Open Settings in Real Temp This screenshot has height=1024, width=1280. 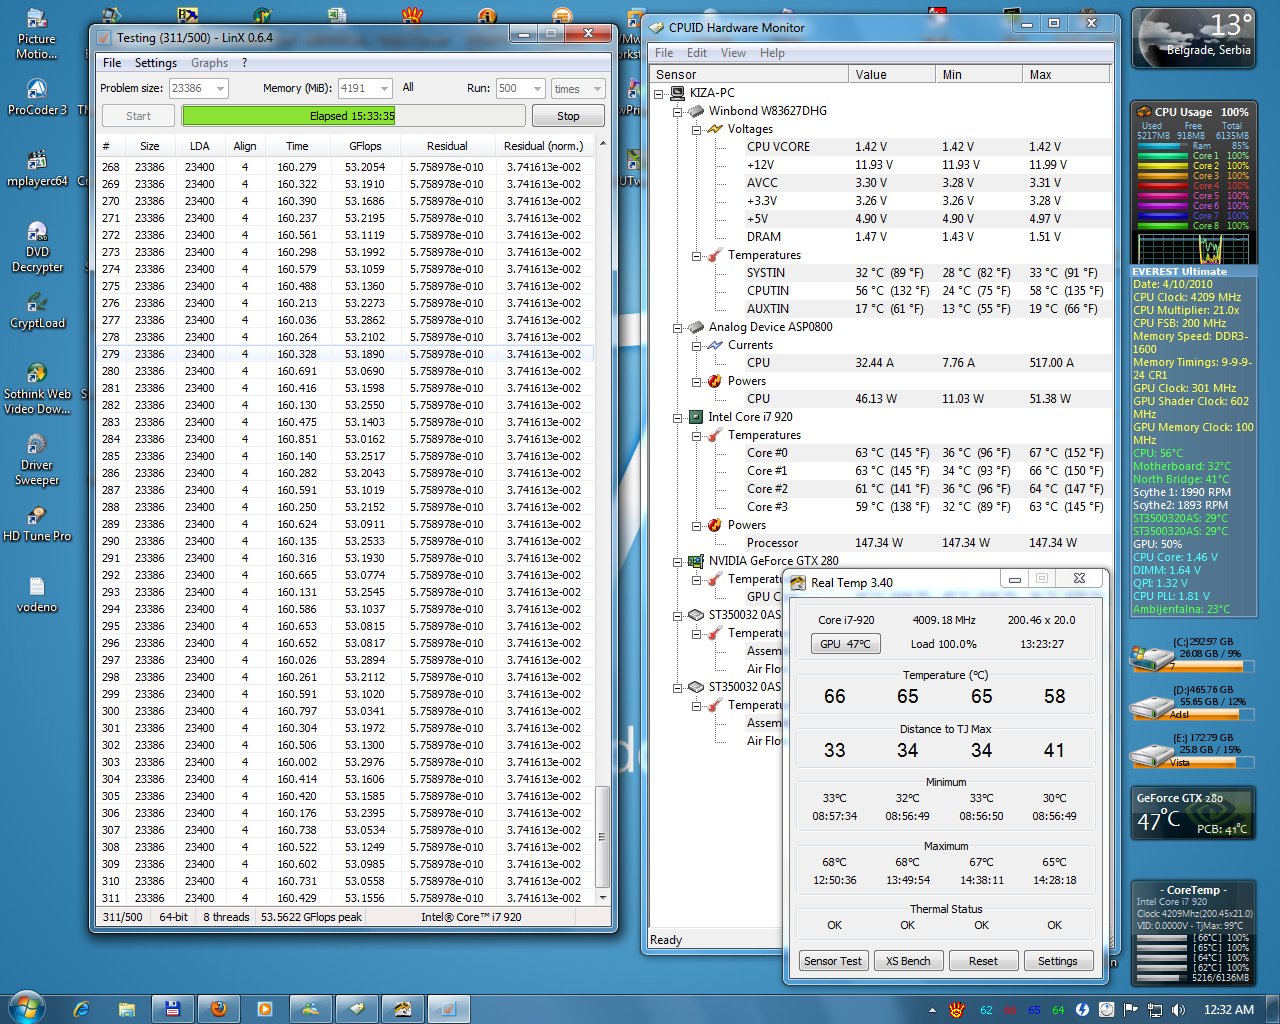pyautogui.click(x=1057, y=961)
